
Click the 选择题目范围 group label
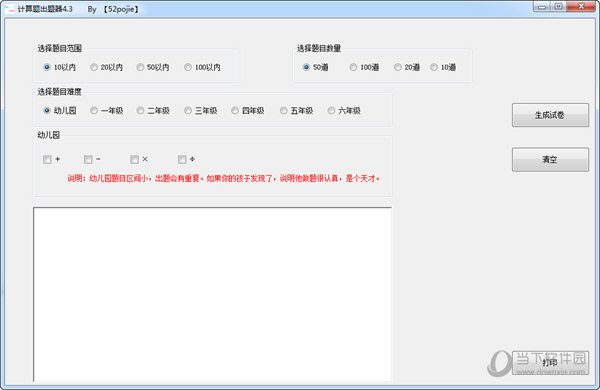pos(59,48)
